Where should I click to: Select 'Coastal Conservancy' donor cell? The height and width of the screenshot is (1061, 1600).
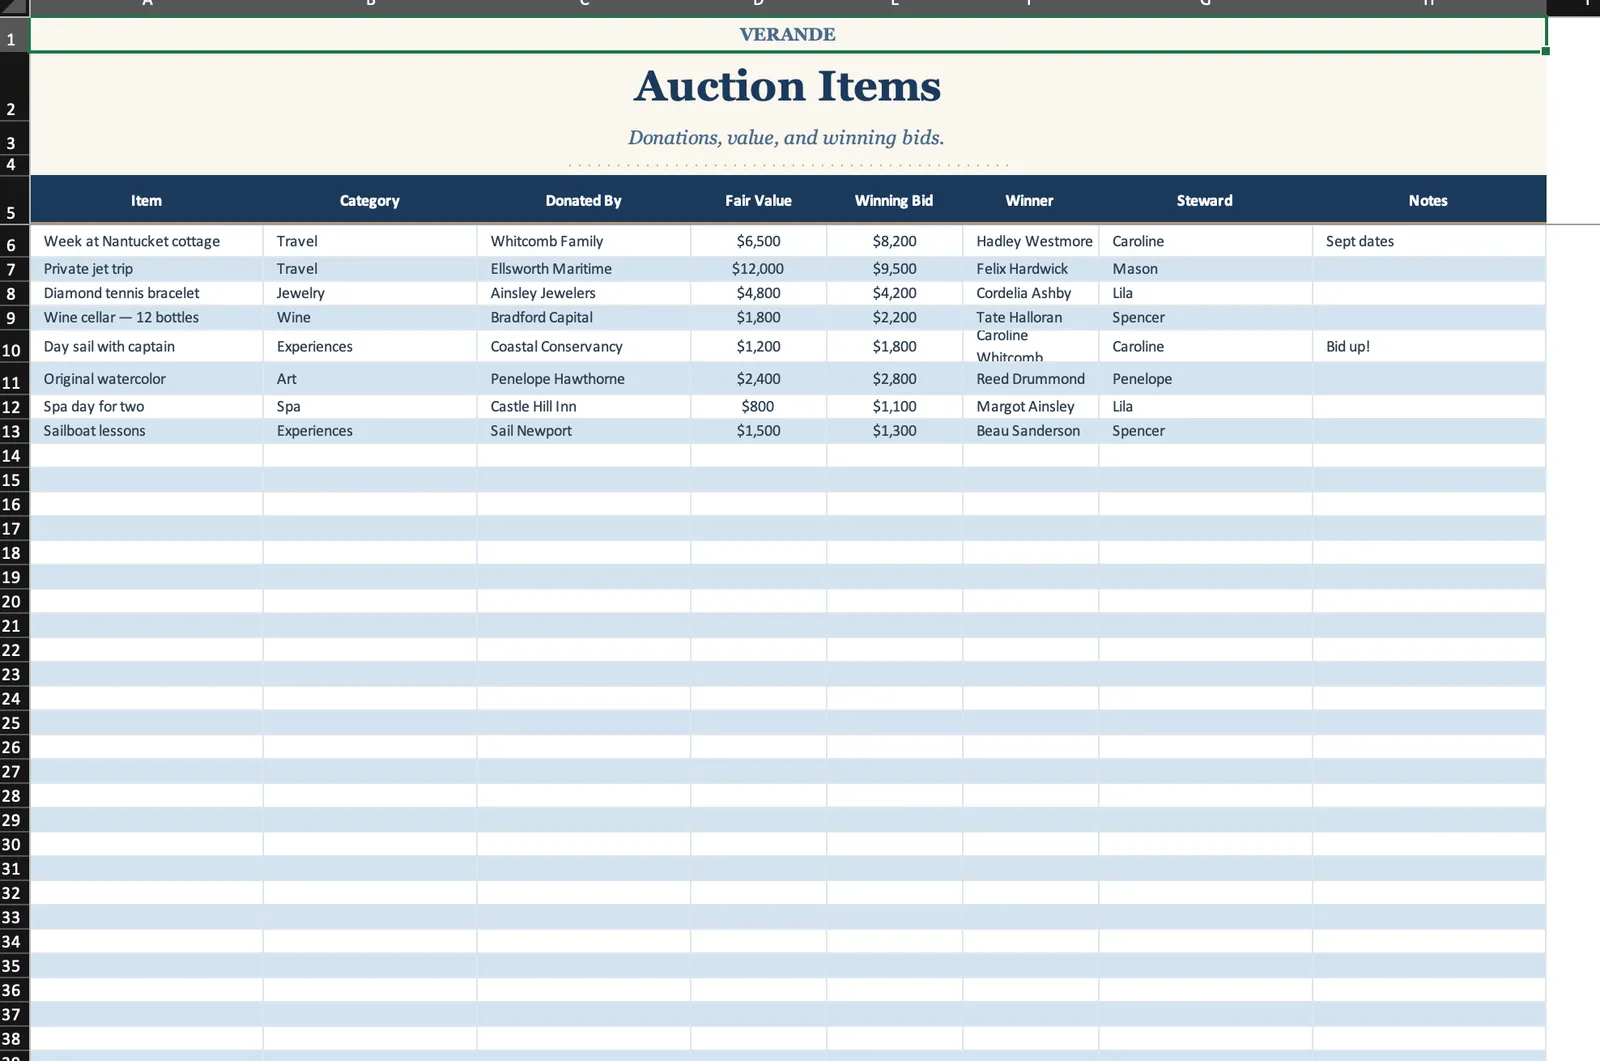pos(584,346)
